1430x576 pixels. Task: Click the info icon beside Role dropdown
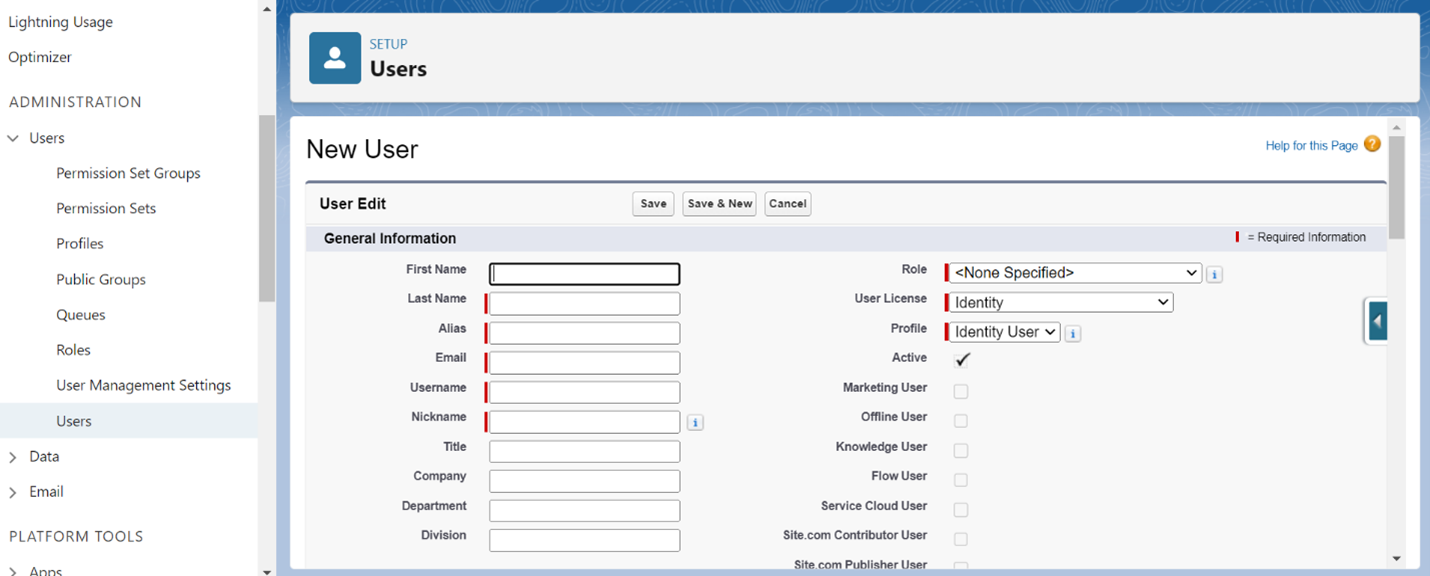1213,274
